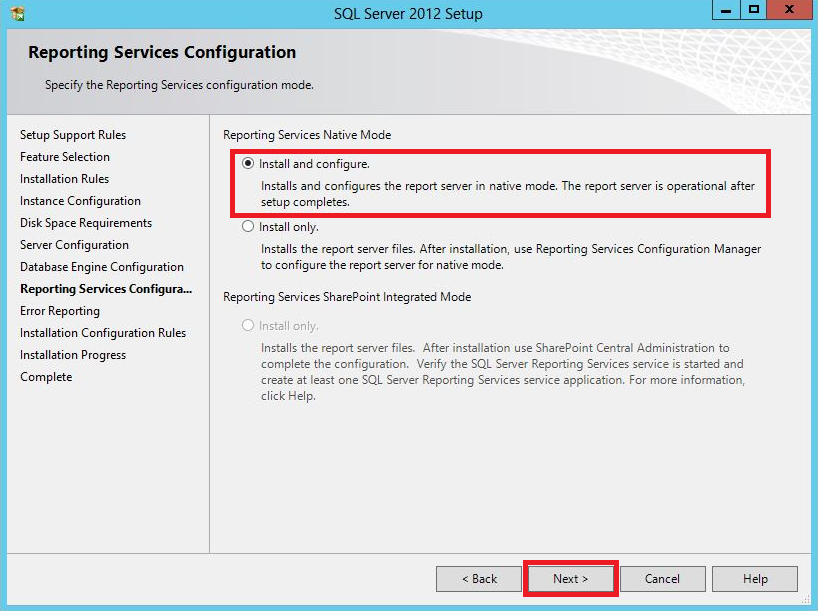This screenshot has height=611, width=818.
Task: Click 'Feature Selection' step
Action: click(x=65, y=157)
